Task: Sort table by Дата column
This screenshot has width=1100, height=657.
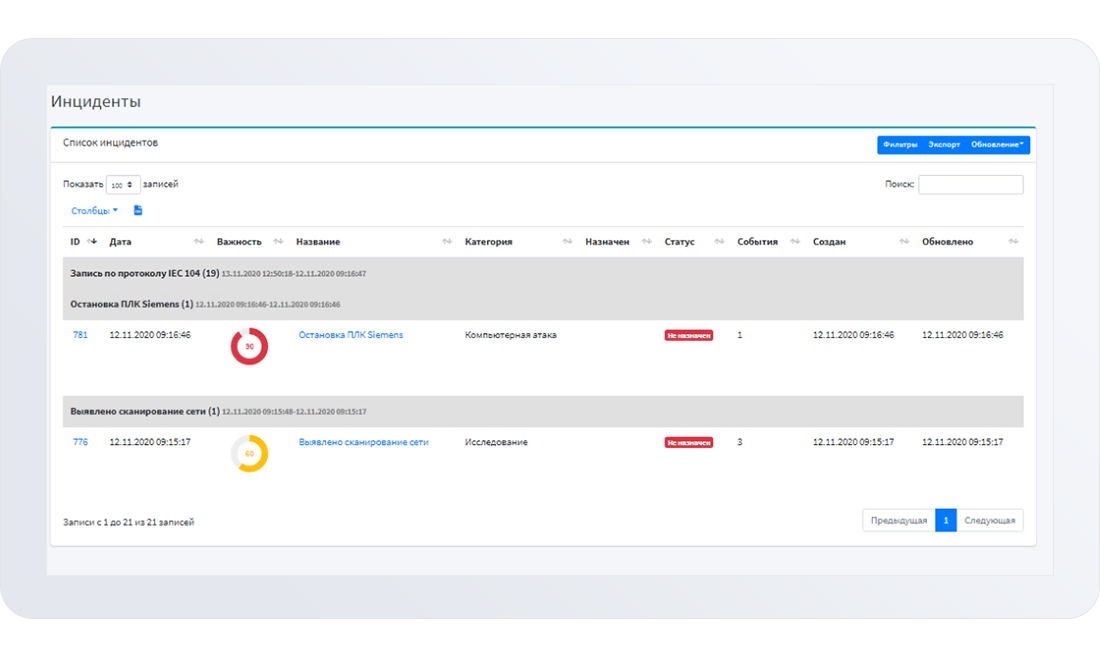Action: coord(199,241)
